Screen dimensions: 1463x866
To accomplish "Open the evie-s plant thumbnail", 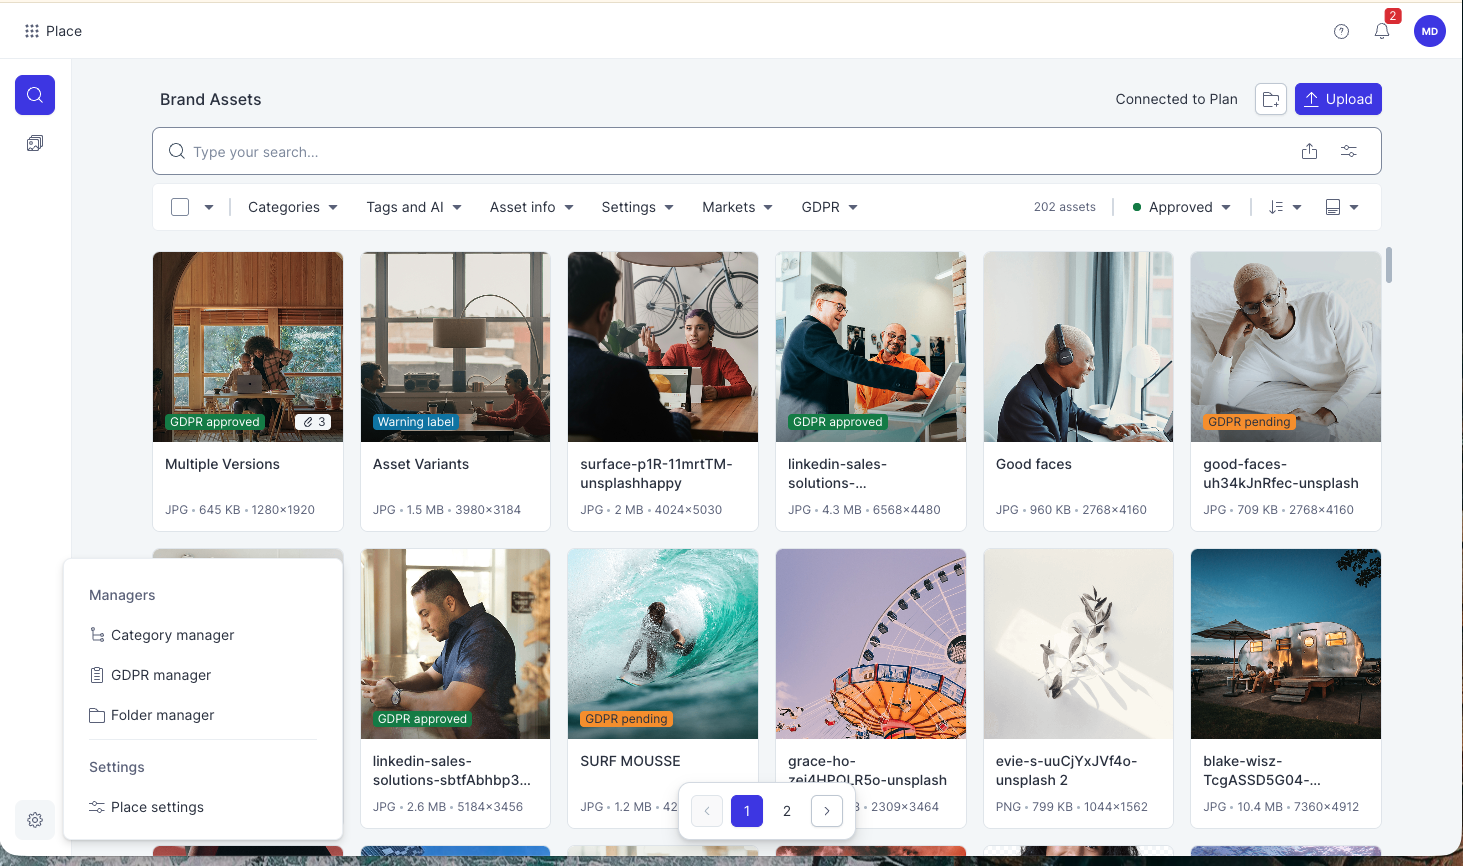I will (1078, 644).
